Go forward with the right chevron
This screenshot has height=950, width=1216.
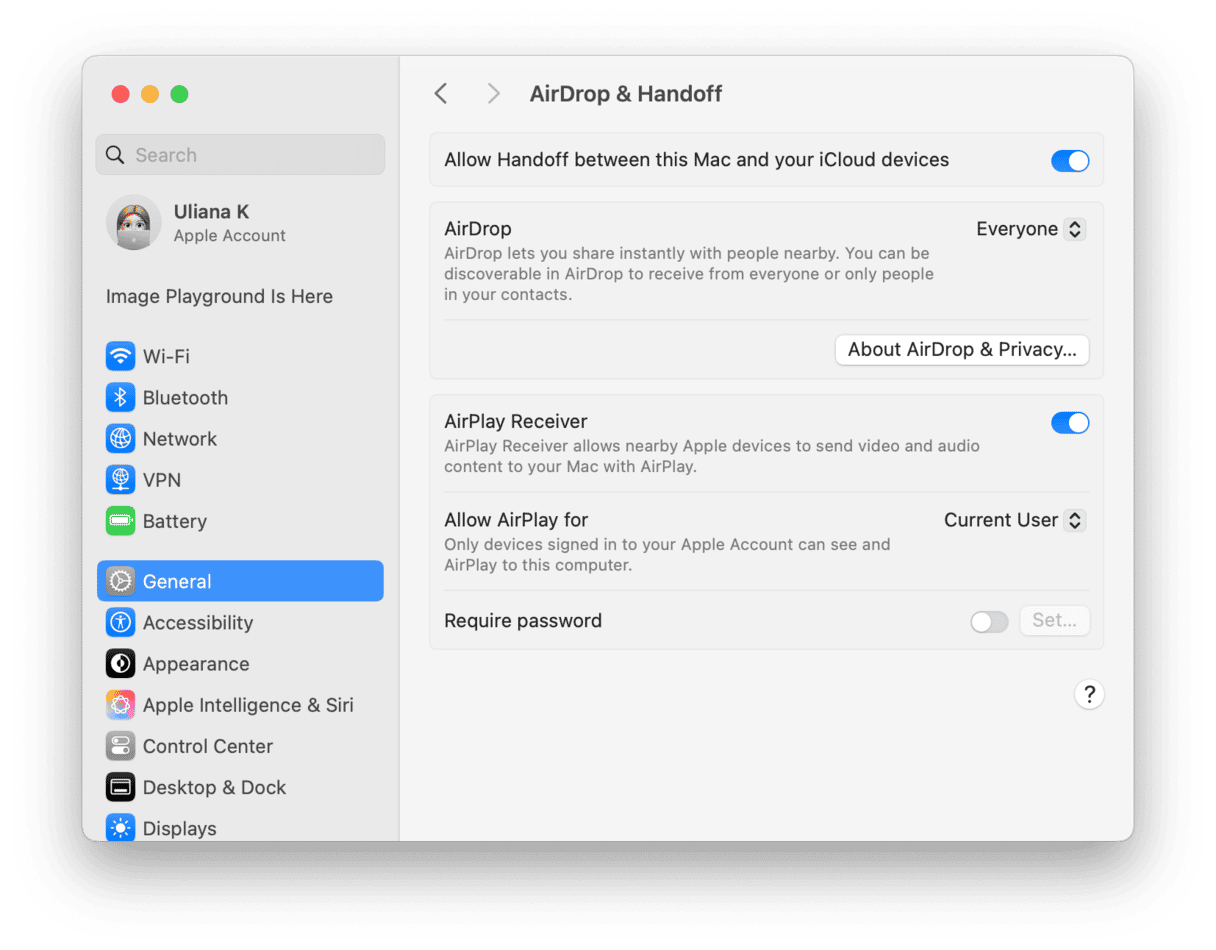click(493, 94)
